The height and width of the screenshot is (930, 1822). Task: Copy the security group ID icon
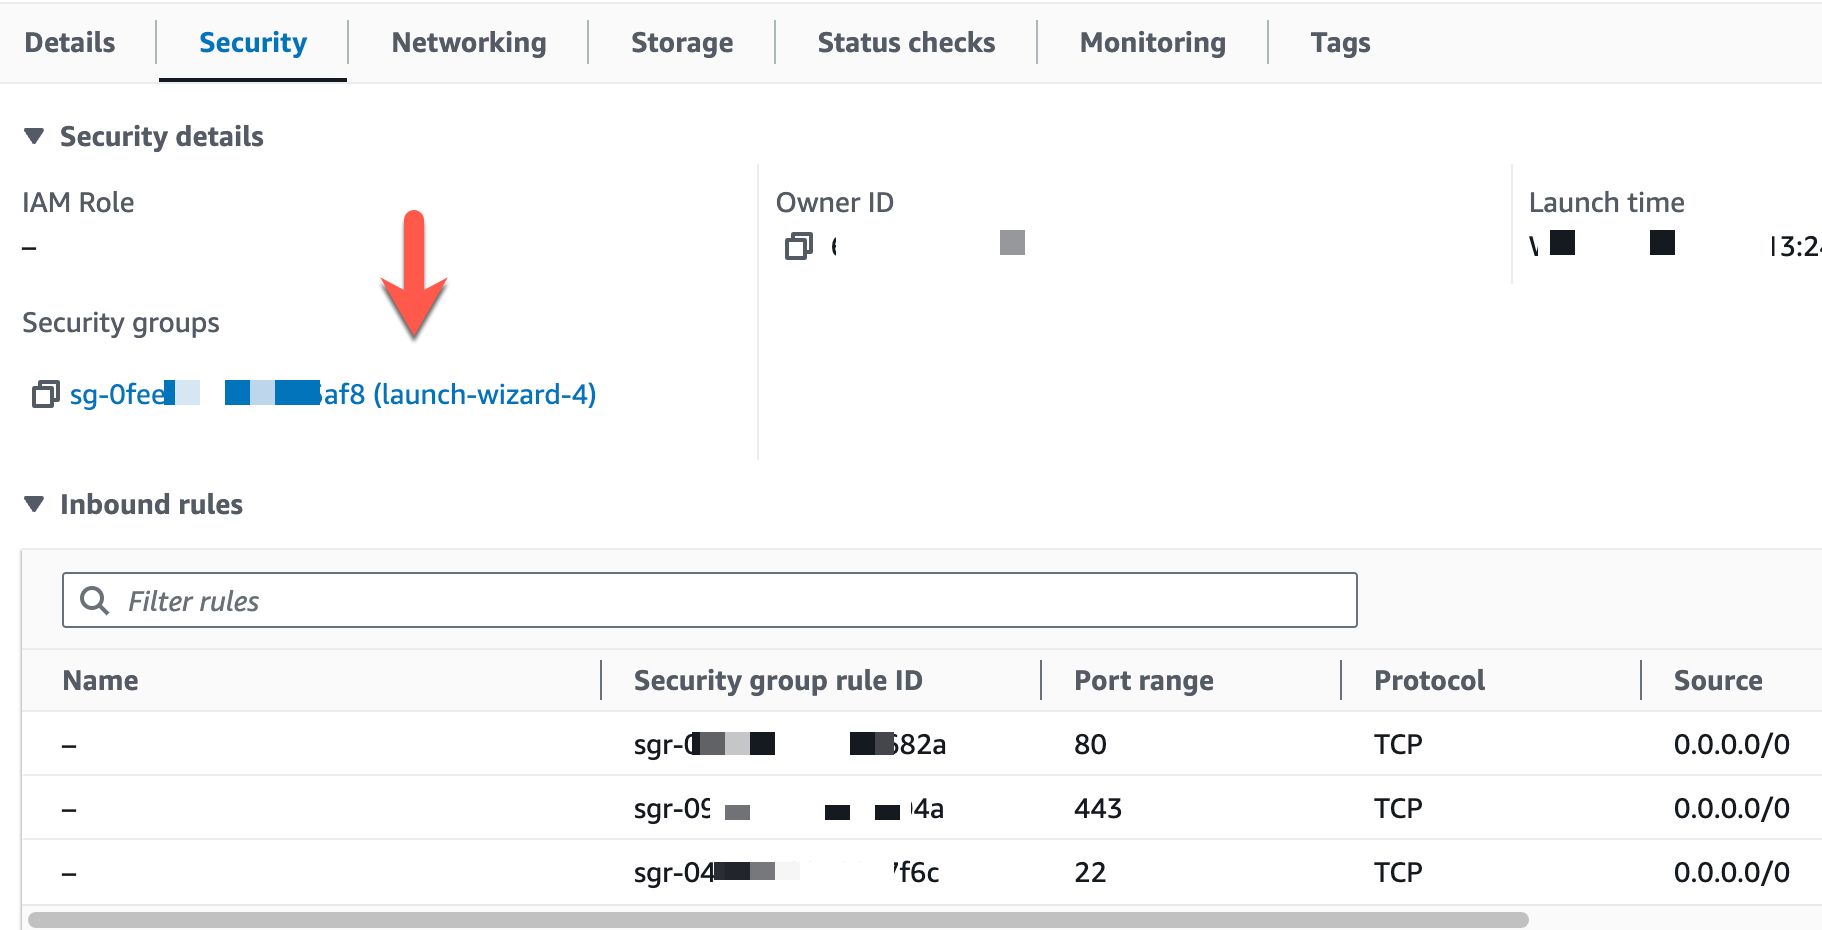click(45, 395)
